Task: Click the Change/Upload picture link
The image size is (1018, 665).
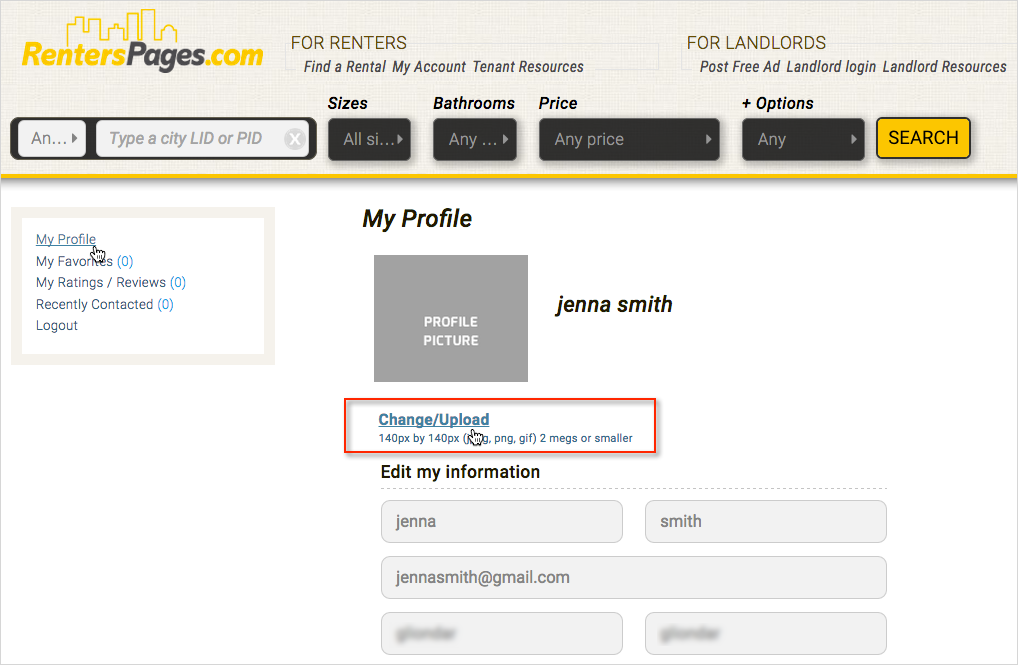Action: [434, 420]
